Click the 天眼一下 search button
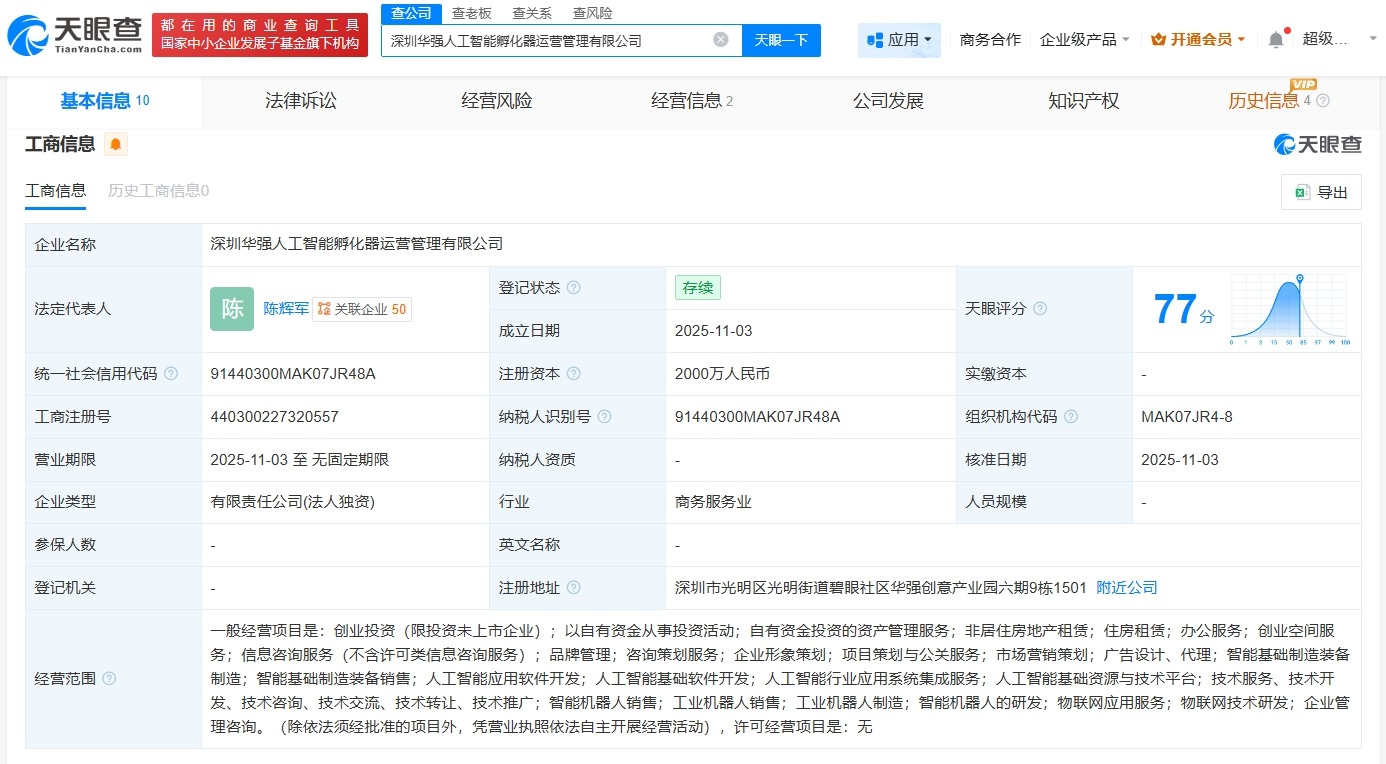 click(x=780, y=39)
